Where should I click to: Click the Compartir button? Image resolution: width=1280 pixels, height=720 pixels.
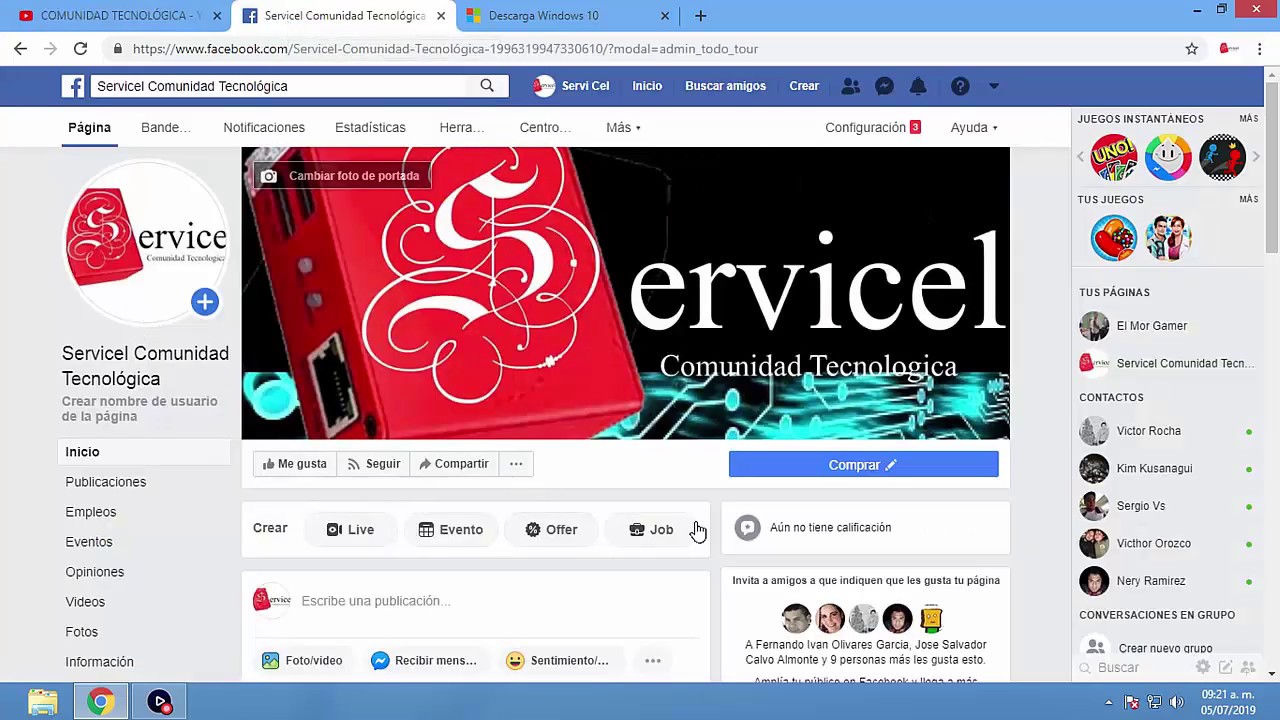[453, 464]
